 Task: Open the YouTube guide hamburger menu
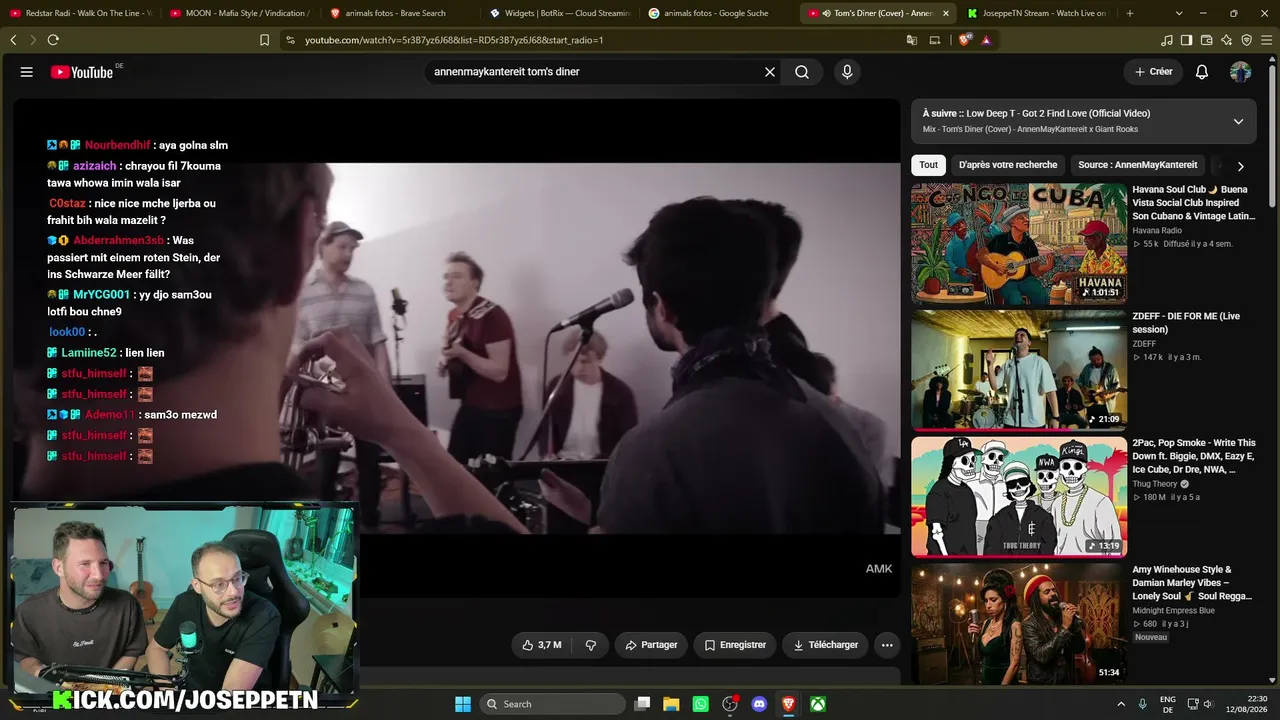[x=27, y=72]
